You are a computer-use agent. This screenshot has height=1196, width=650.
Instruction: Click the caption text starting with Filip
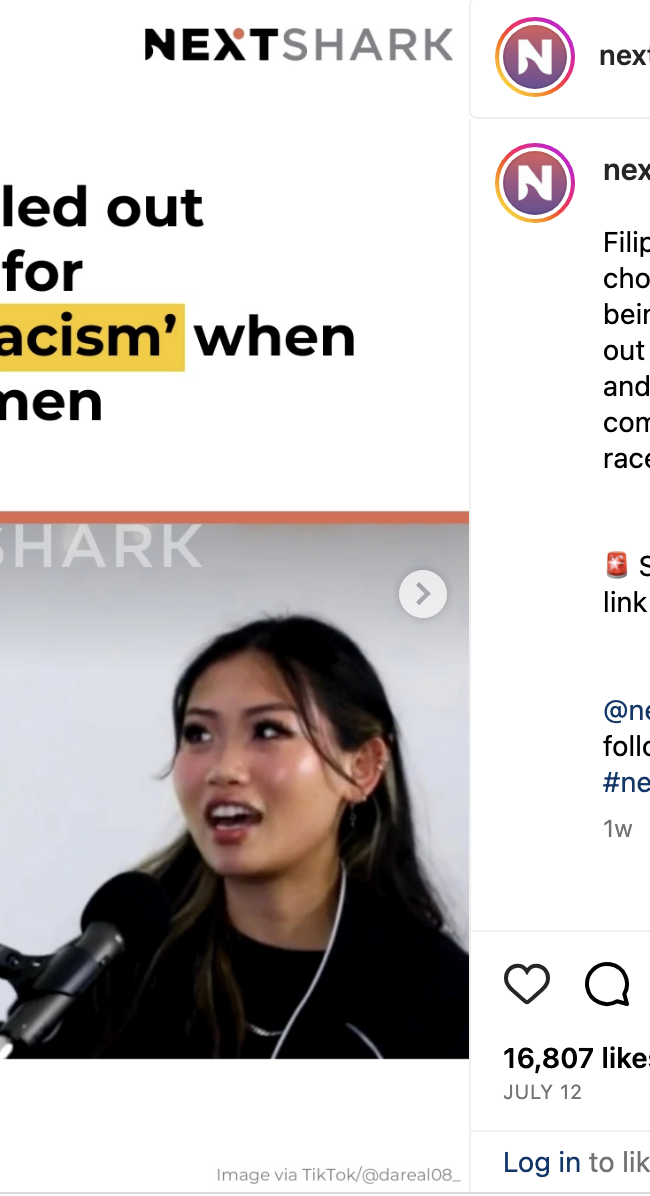[626, 350]
